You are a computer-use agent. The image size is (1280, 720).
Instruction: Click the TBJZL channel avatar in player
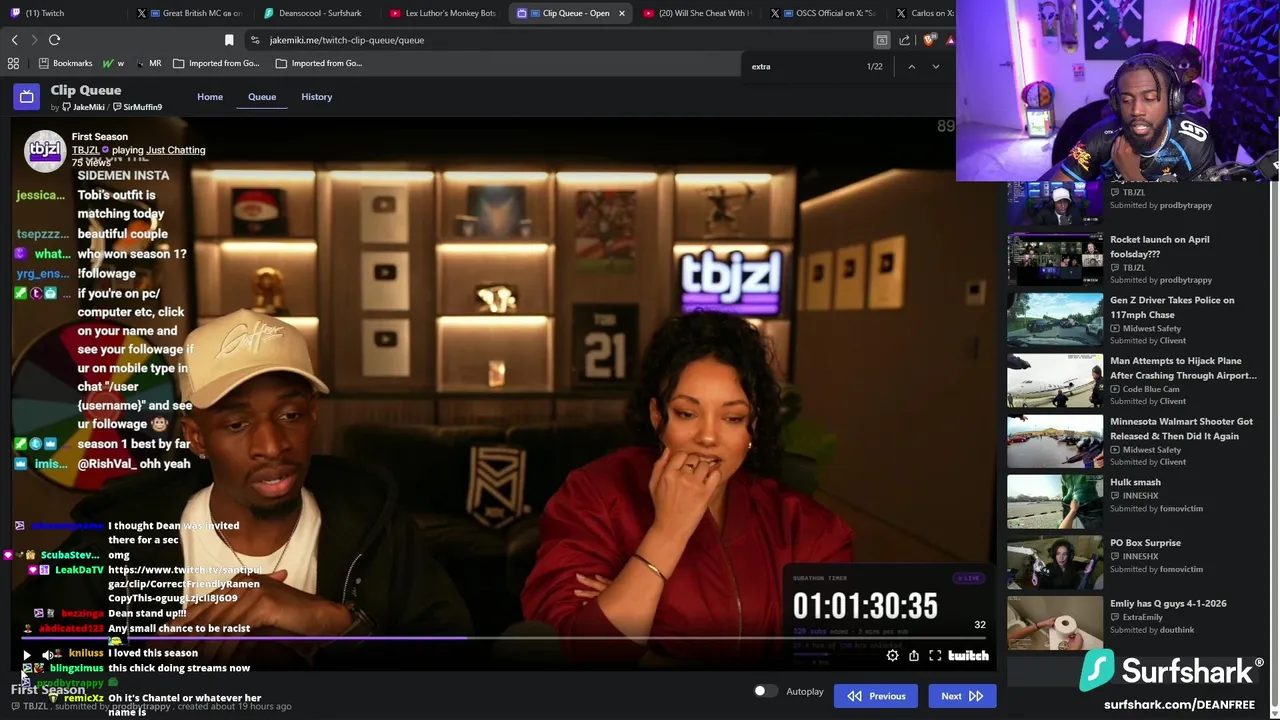(44, 150)
